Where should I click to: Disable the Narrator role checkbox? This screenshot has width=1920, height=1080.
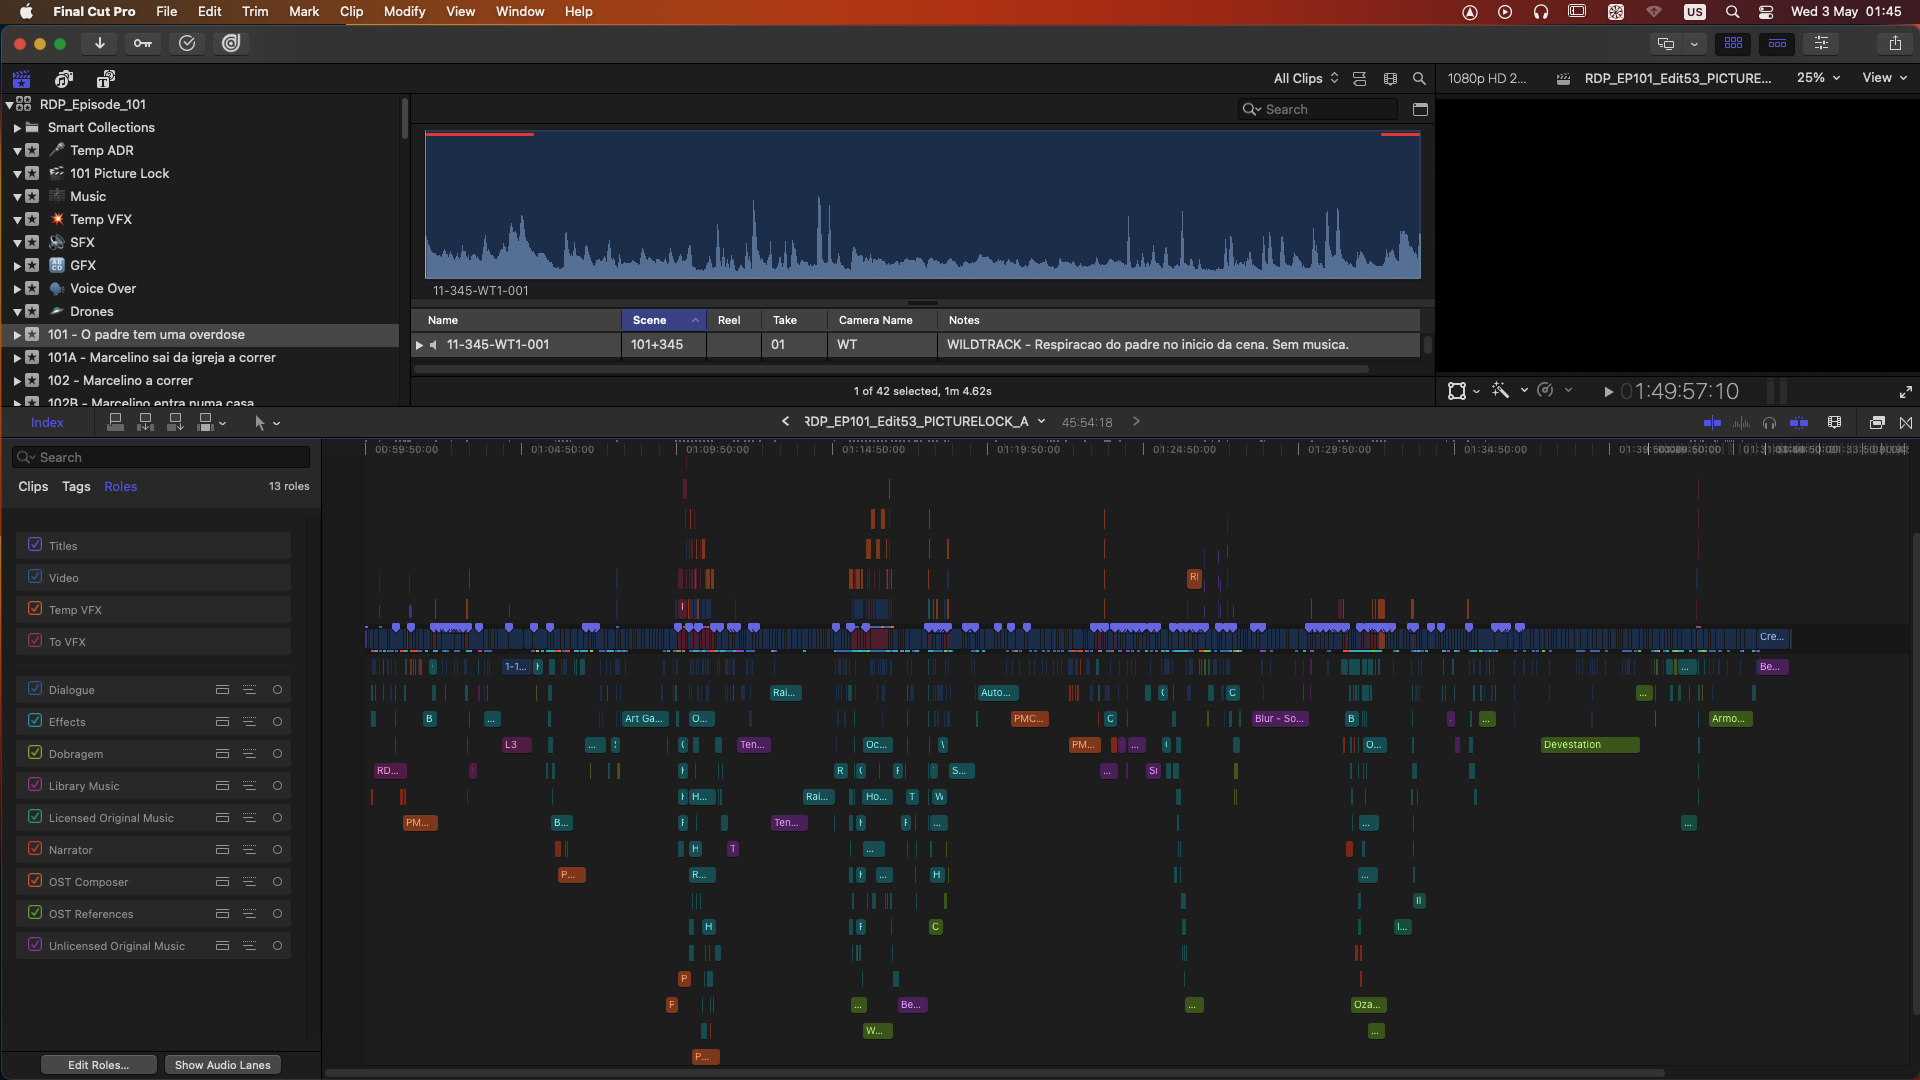tap(35, 849)
